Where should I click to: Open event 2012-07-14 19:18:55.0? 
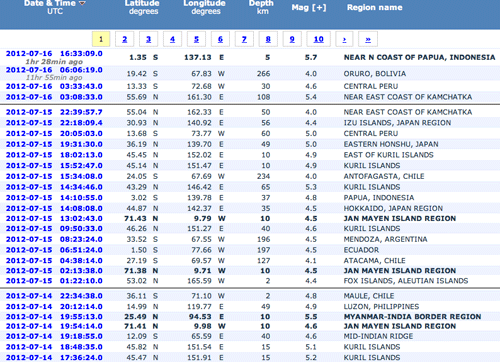pyautogui.click(x=54, y=336)
